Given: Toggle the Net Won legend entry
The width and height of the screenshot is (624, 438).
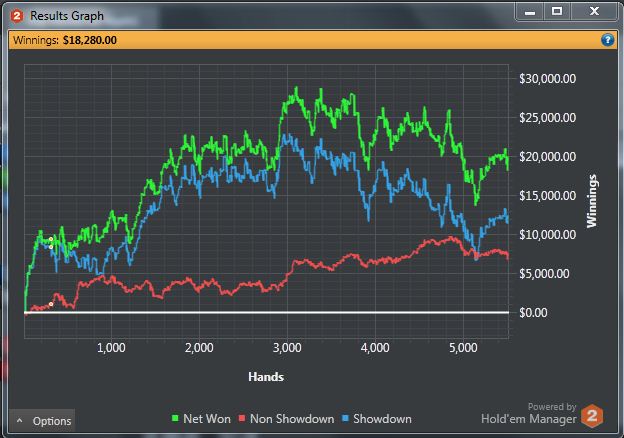Looking at the screenshot, I should pyautogui.click(x=201, y=419).
